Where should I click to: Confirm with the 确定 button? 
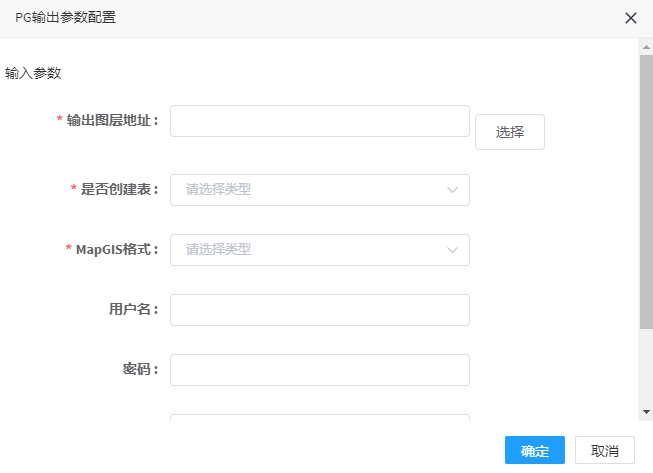pyautogui.click(x=535, y=450)
